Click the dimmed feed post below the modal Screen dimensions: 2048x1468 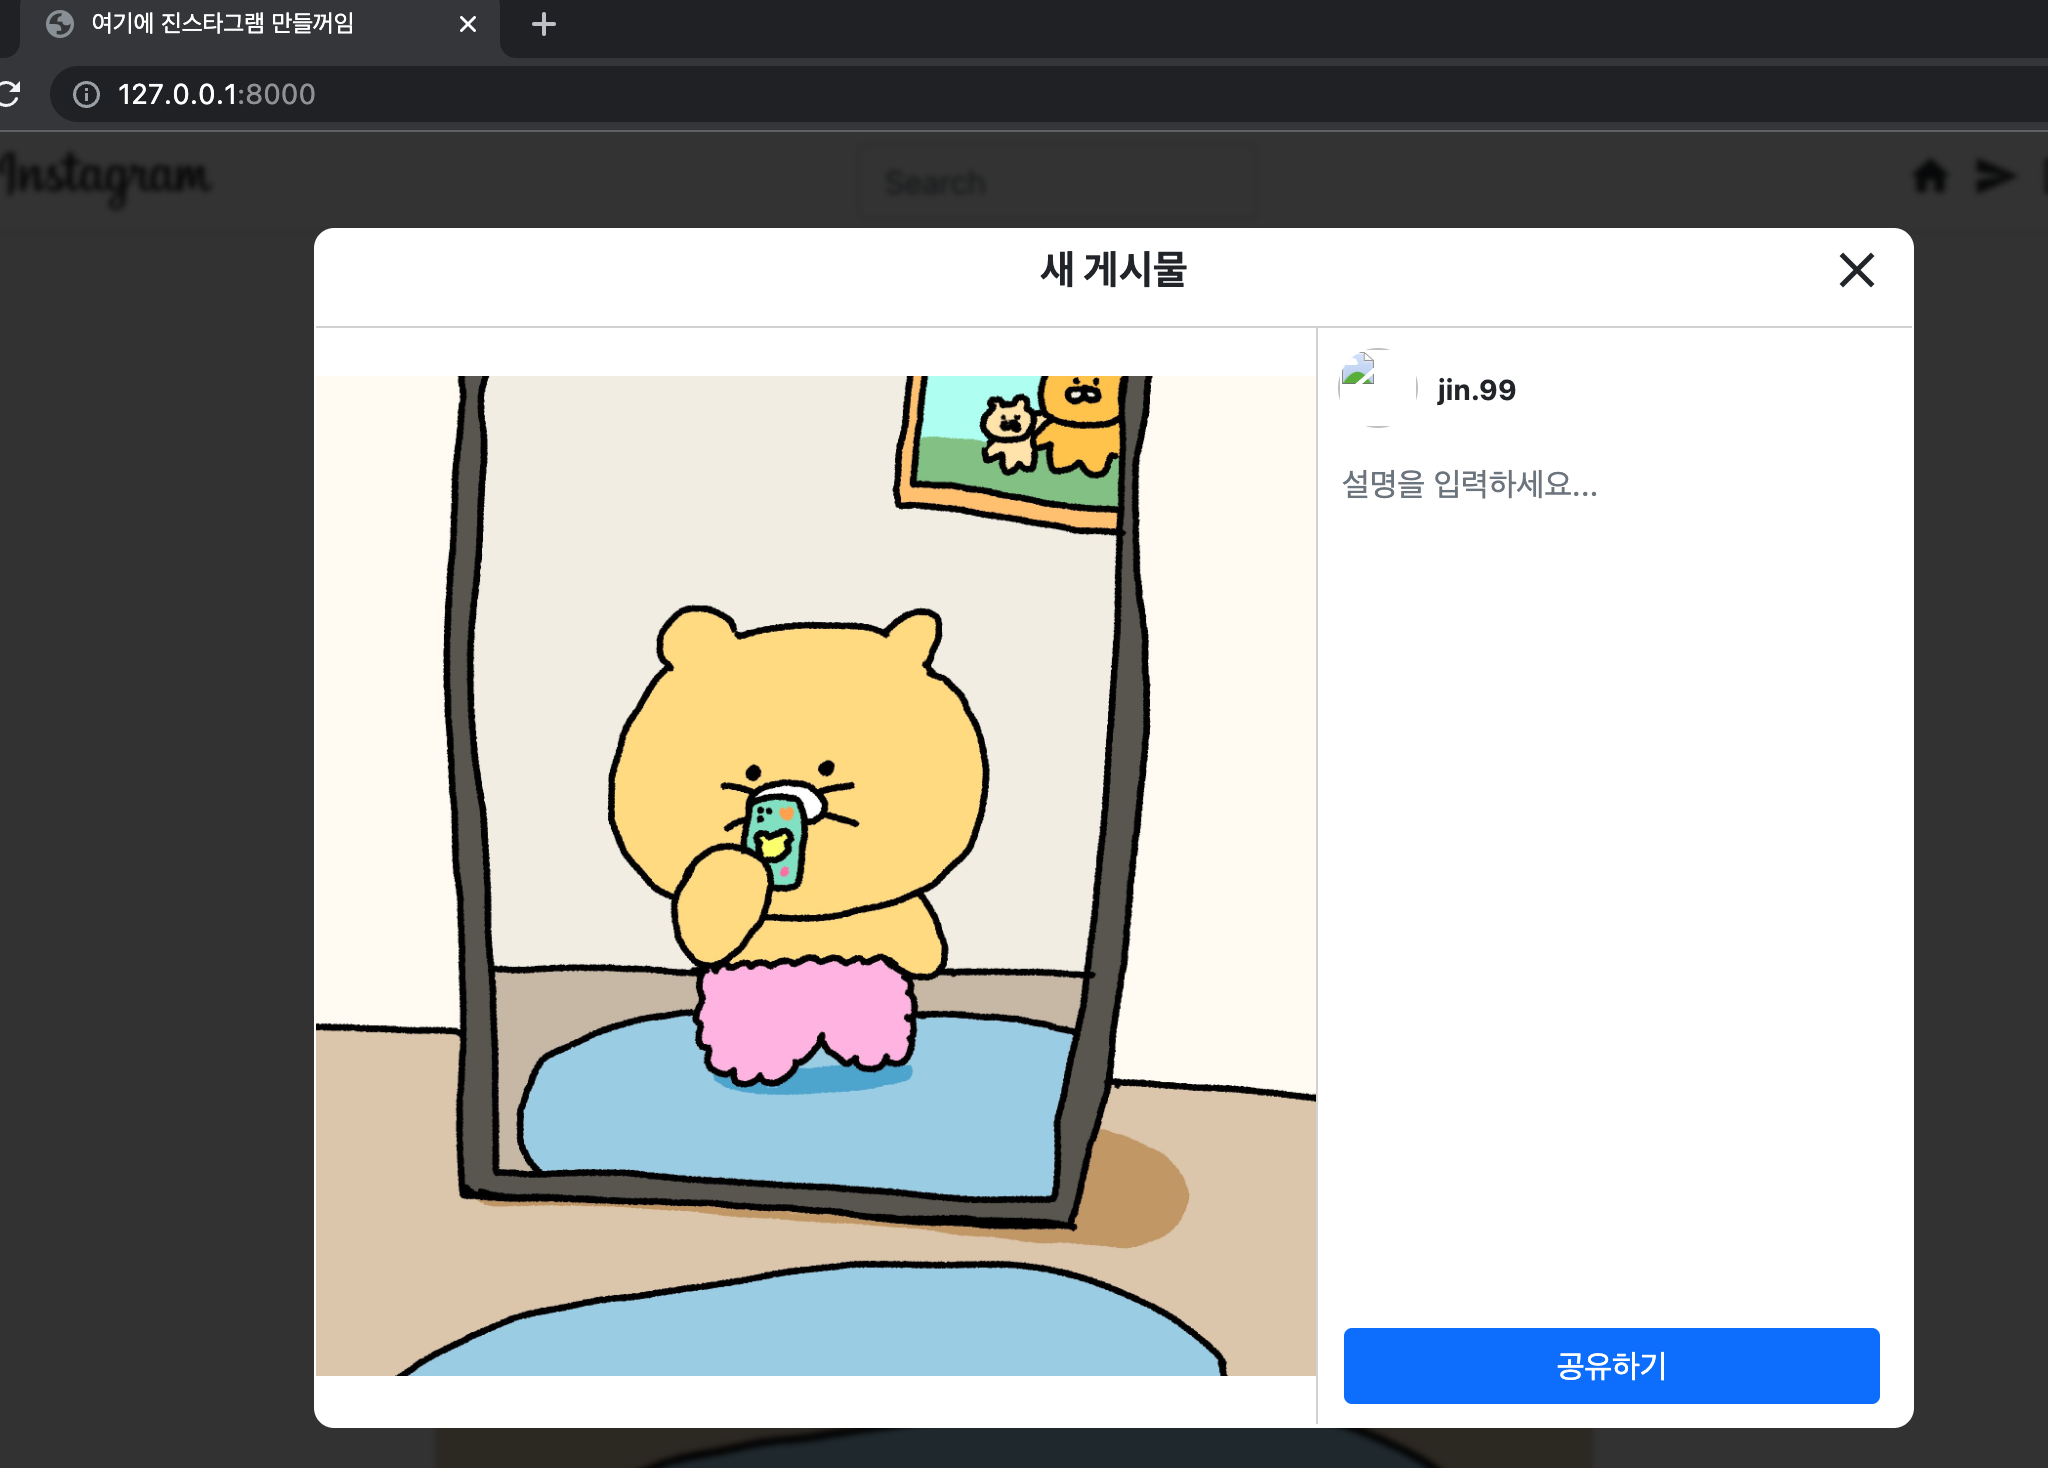tap(1010, 1448)
